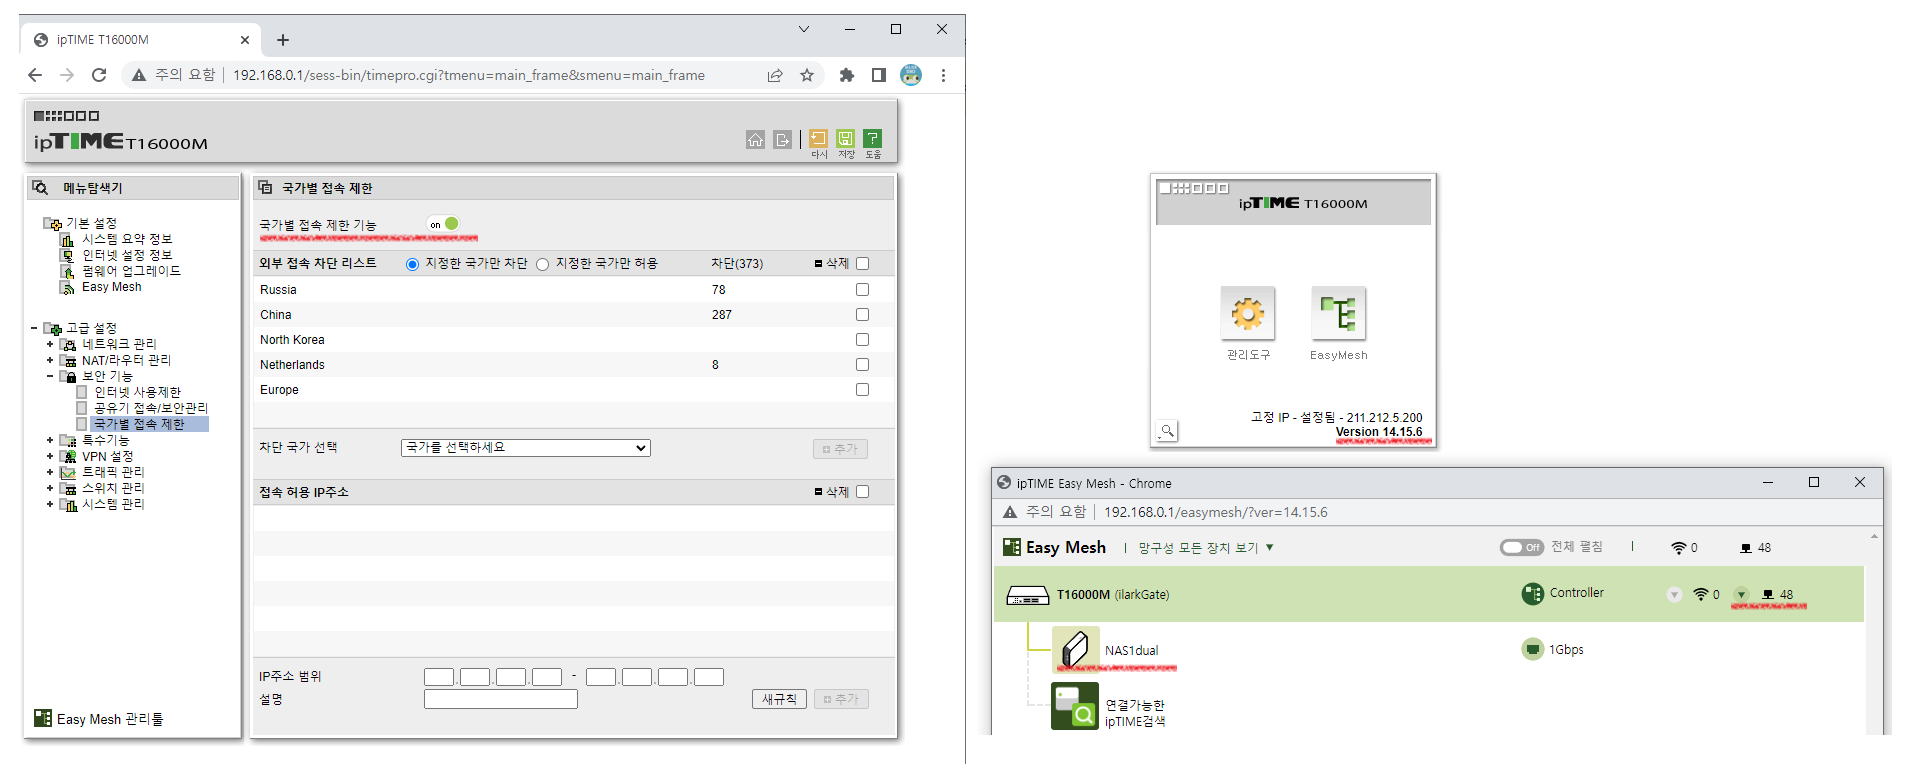Click the T16000M router device icon

click(x=1027, y=596)
